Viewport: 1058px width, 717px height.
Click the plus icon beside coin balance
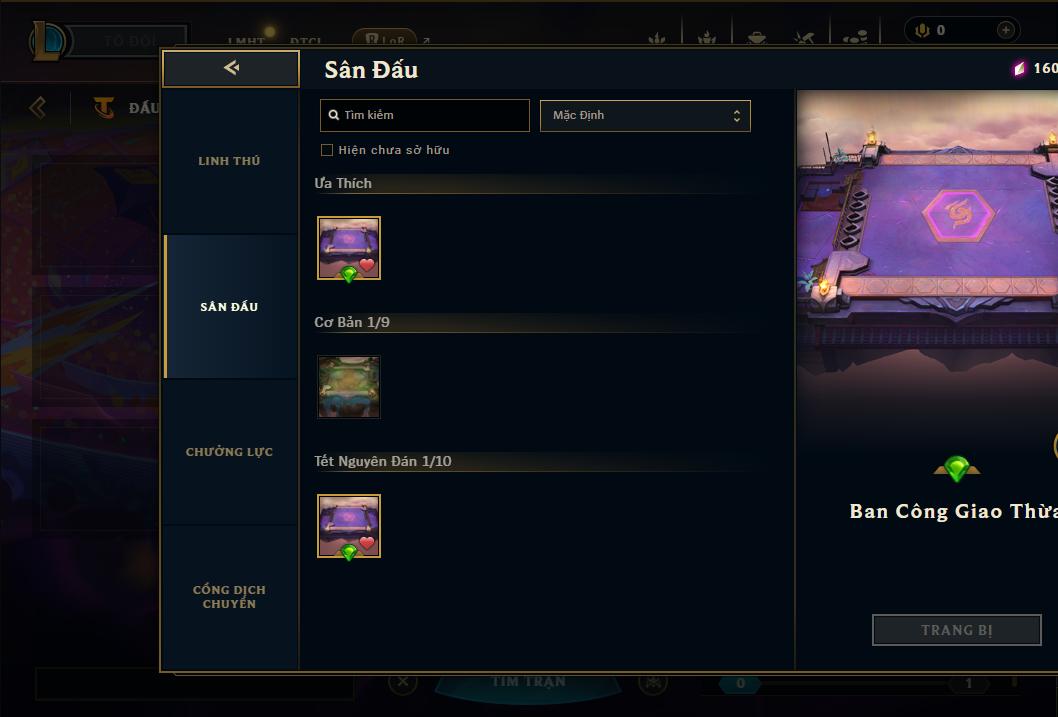(1005, 30)
